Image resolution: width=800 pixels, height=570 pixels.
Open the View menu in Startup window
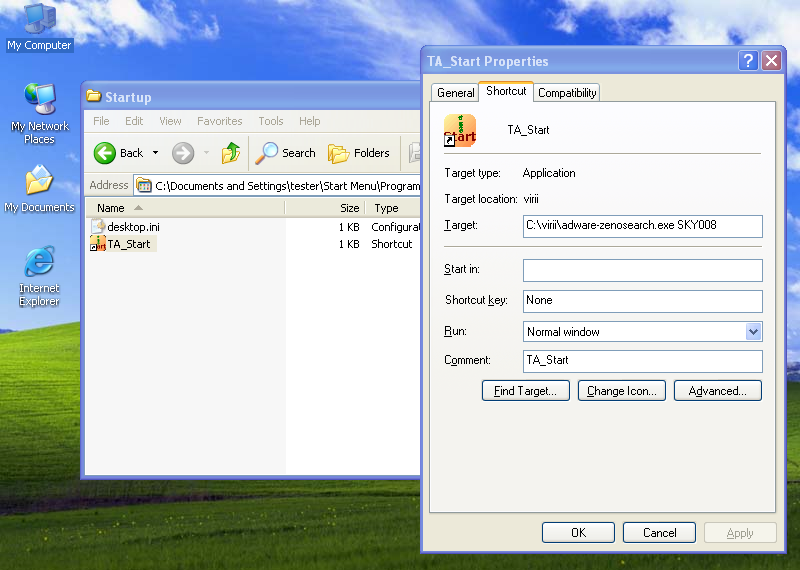pyautogui.click(x=170, y=121)
